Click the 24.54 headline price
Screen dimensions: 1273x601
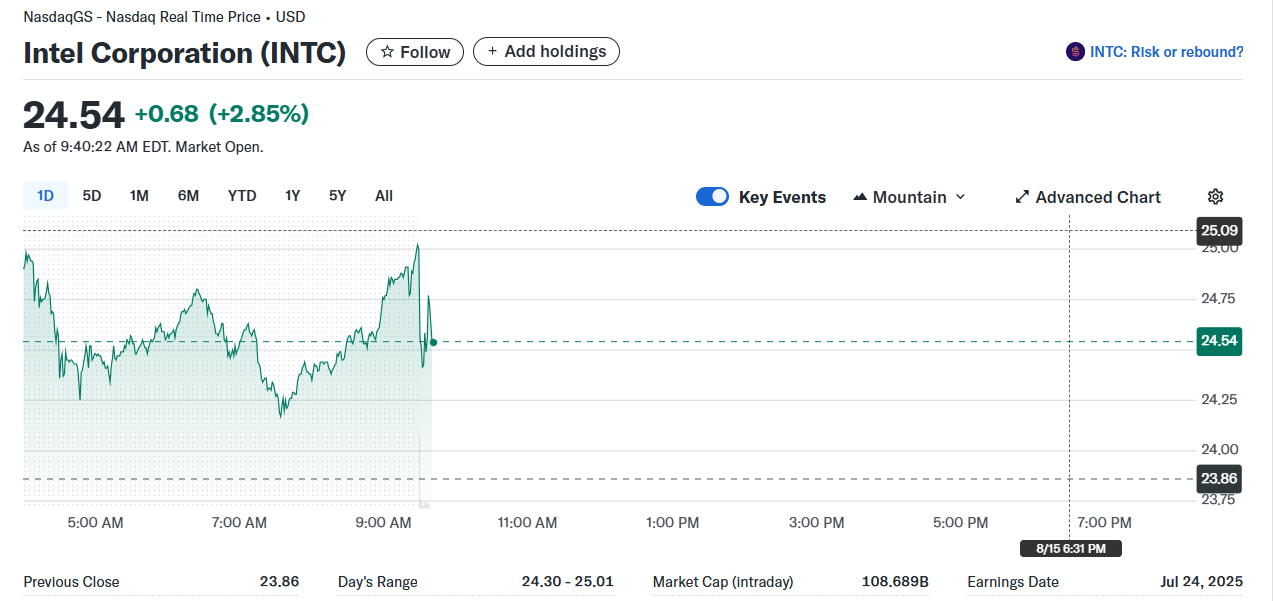(74, 115)
